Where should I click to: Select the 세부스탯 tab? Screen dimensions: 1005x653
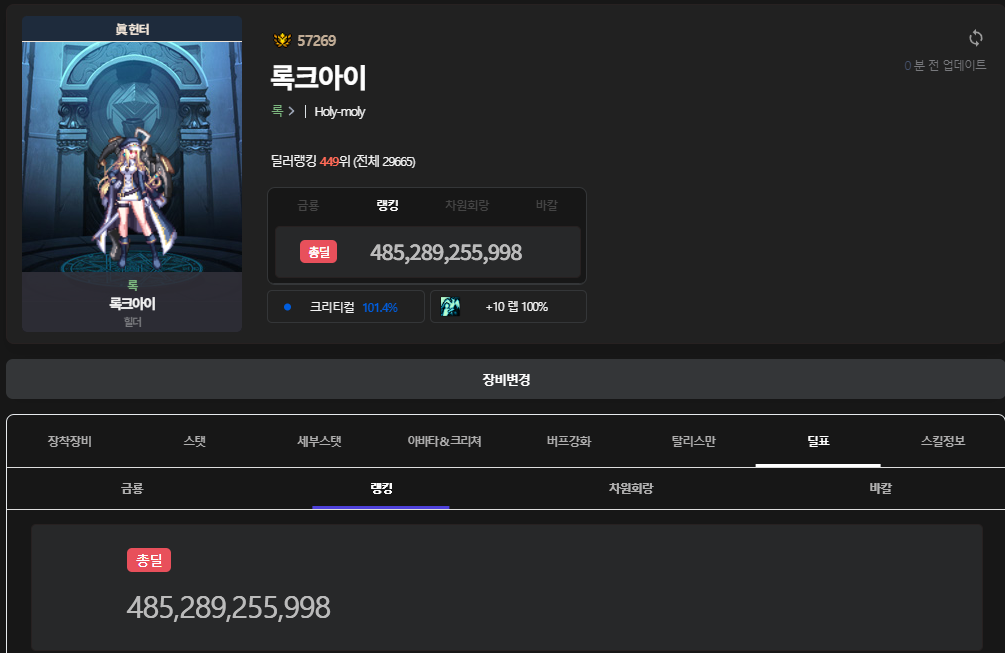point(319,441)
